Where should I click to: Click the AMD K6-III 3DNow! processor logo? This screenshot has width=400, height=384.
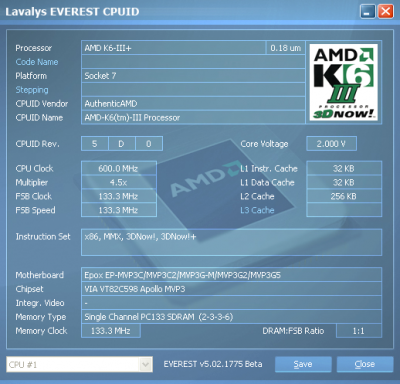344,82
